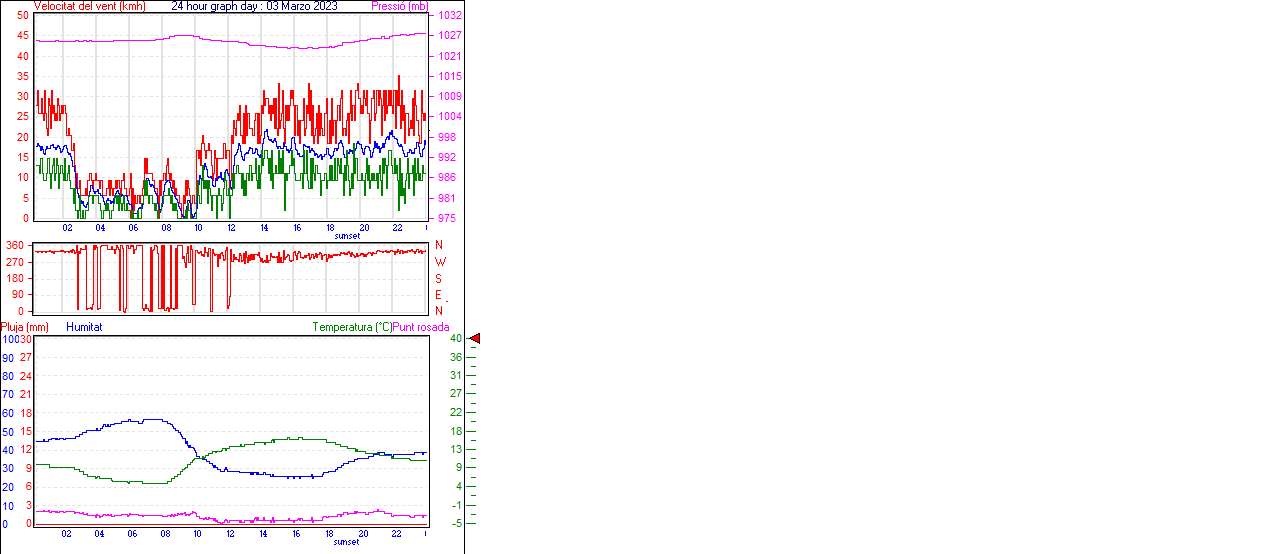Click the 'Velocitat del vent (kmh)' label
Image resolution: width=1280 pixels, height=554 pixels.
[x=89, y=6]
